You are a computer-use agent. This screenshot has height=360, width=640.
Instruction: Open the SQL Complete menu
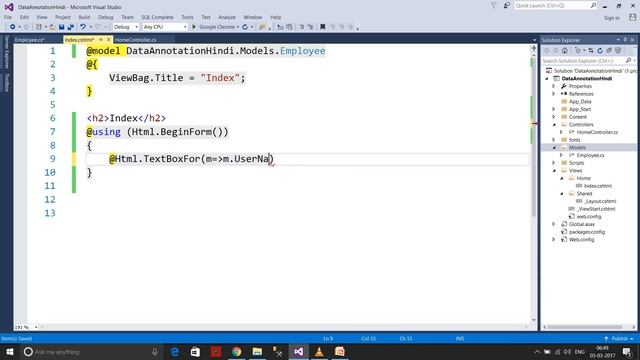tap(157, 17)
